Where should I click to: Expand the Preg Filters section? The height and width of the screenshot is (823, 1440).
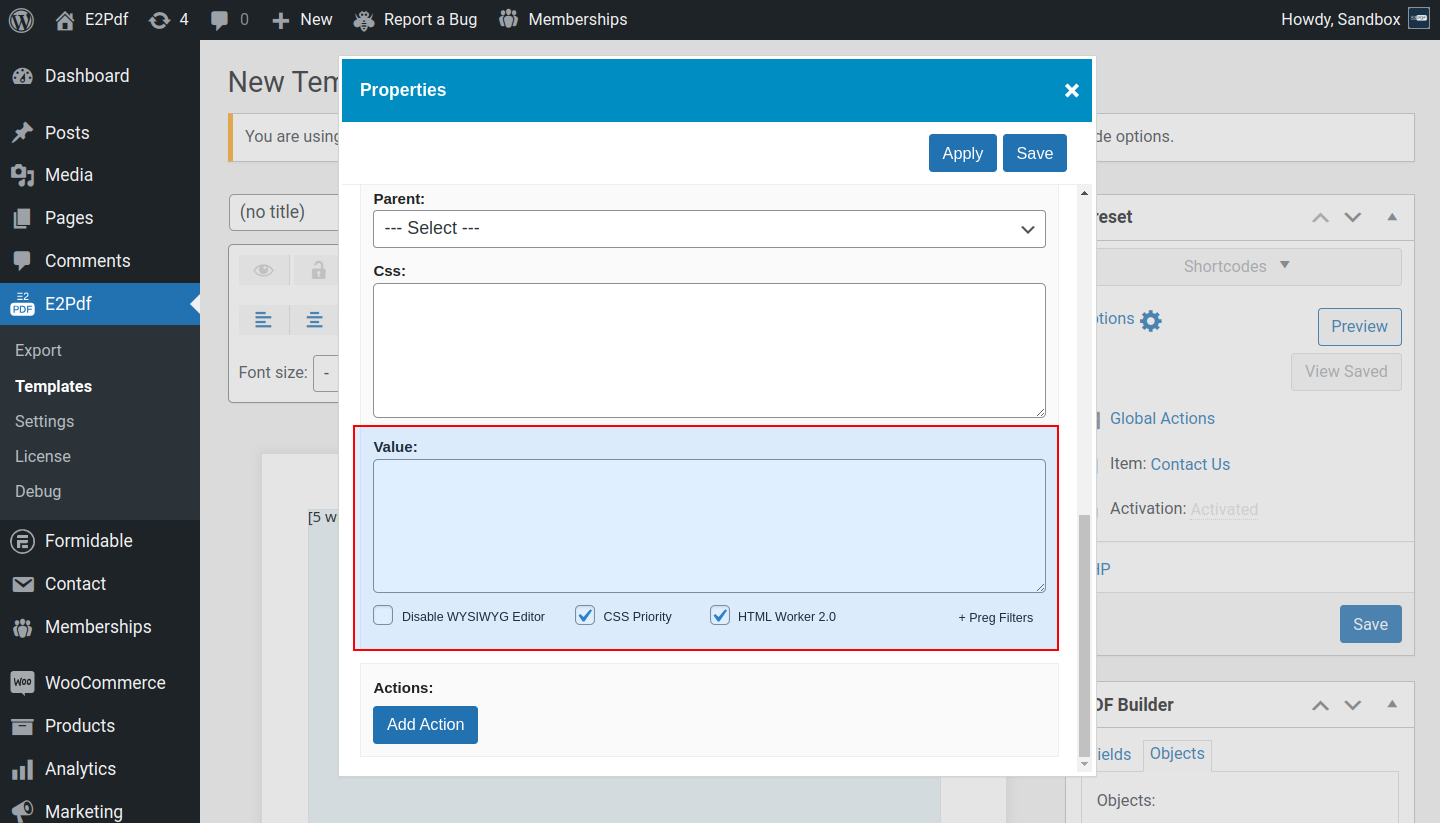click(x=995, y=617)
